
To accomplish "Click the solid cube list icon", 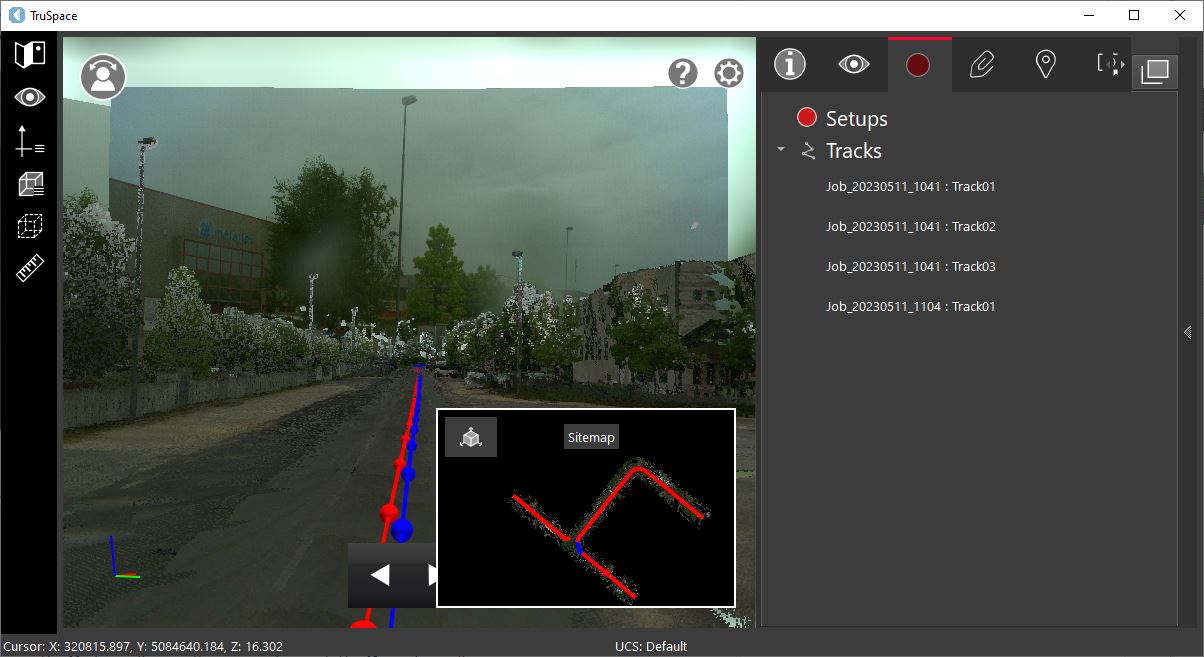I will click(x=30, y=184).
